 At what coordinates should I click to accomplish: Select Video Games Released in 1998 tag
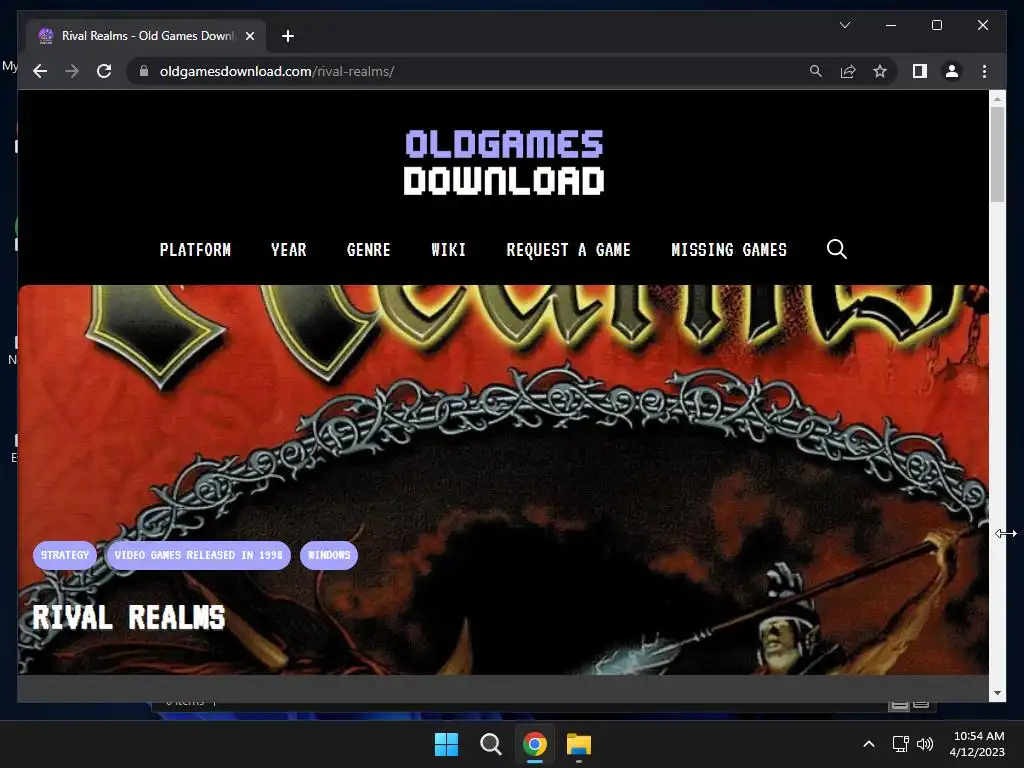coord(199,555)
